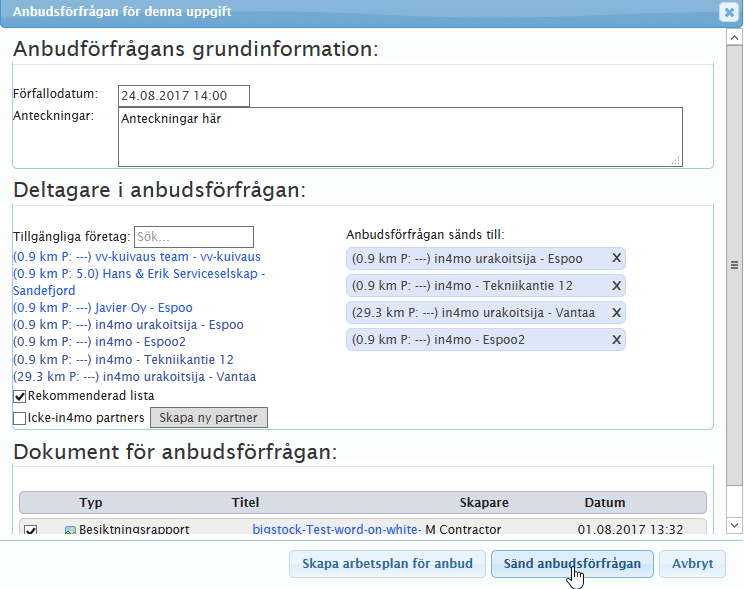Click the Besiktningsrapport document type icon

point(70,530)
